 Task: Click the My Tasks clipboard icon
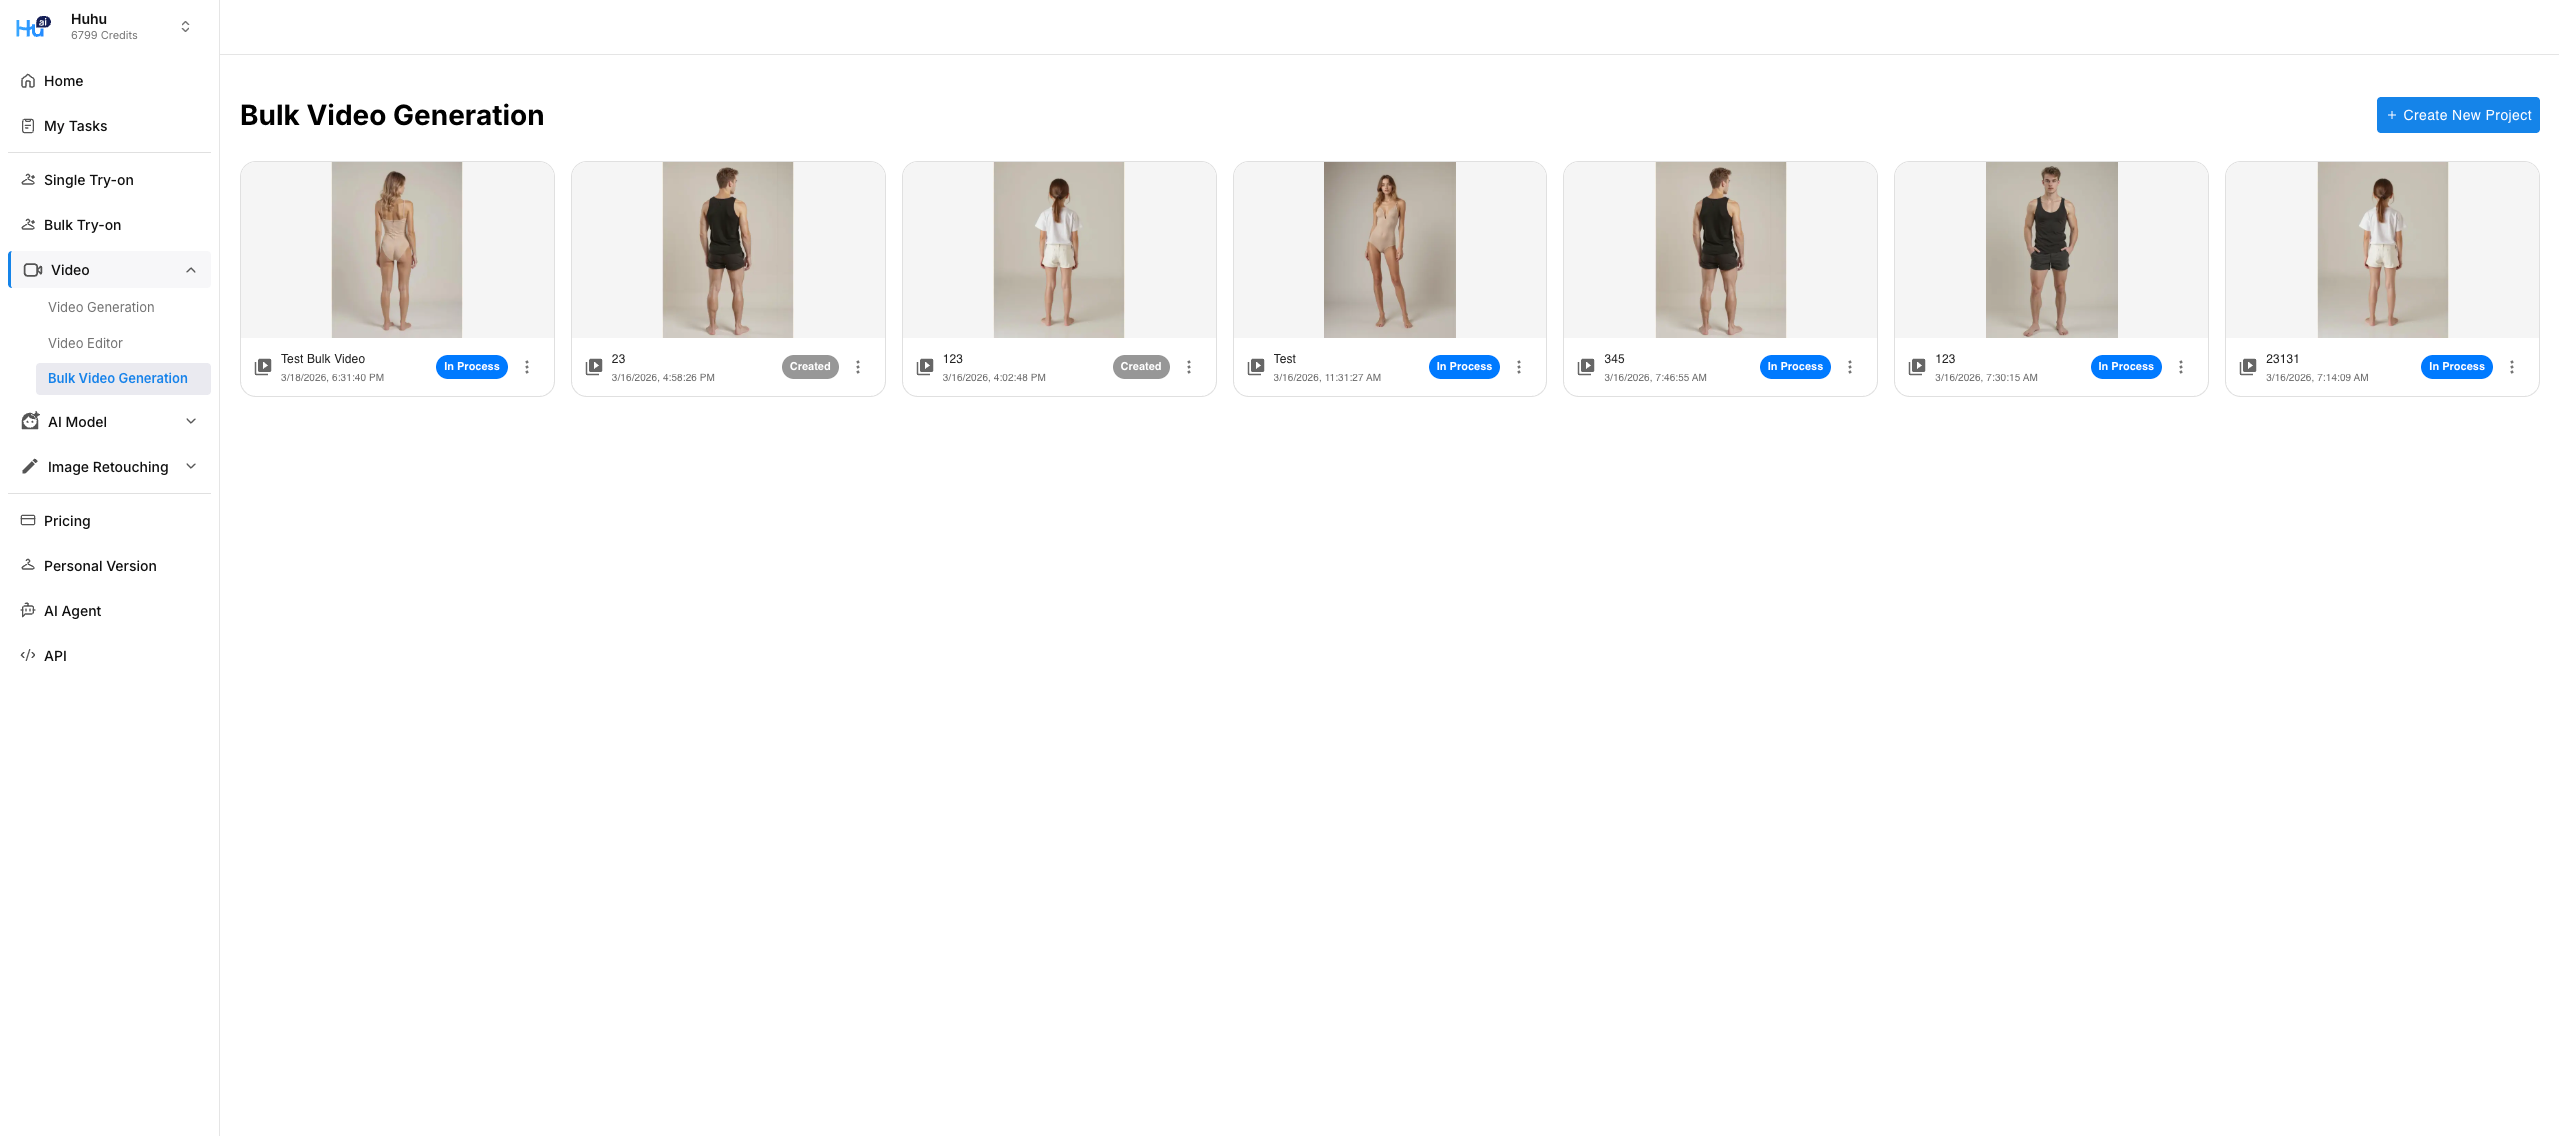28,126
